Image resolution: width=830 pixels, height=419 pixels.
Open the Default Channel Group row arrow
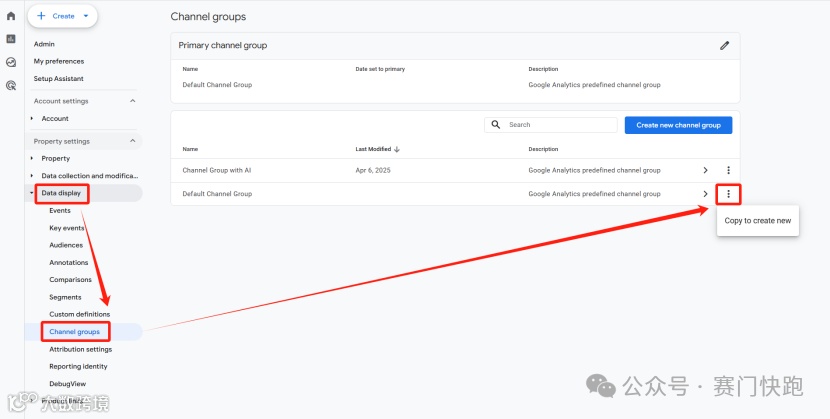coord(706,194)
